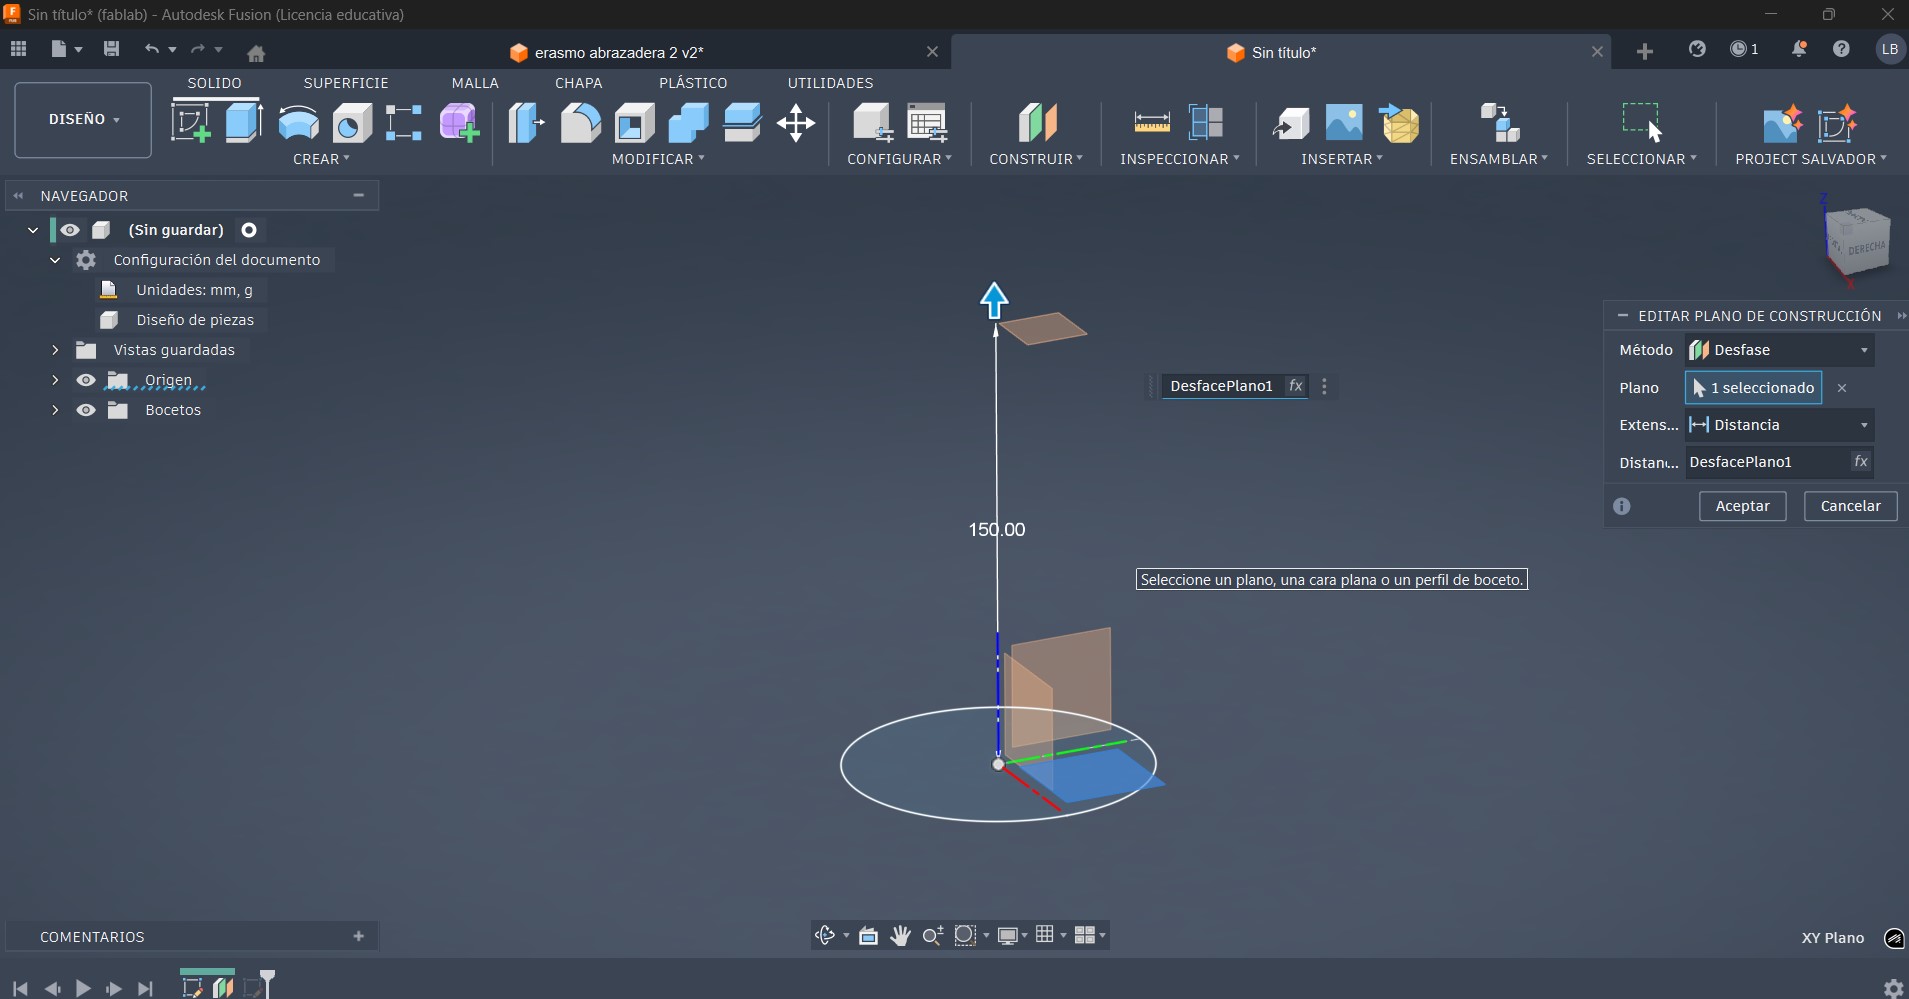The height and width of the screenshot is (999, 1909).
Task: Click the Cancelar button
Action: point(1850,506)
